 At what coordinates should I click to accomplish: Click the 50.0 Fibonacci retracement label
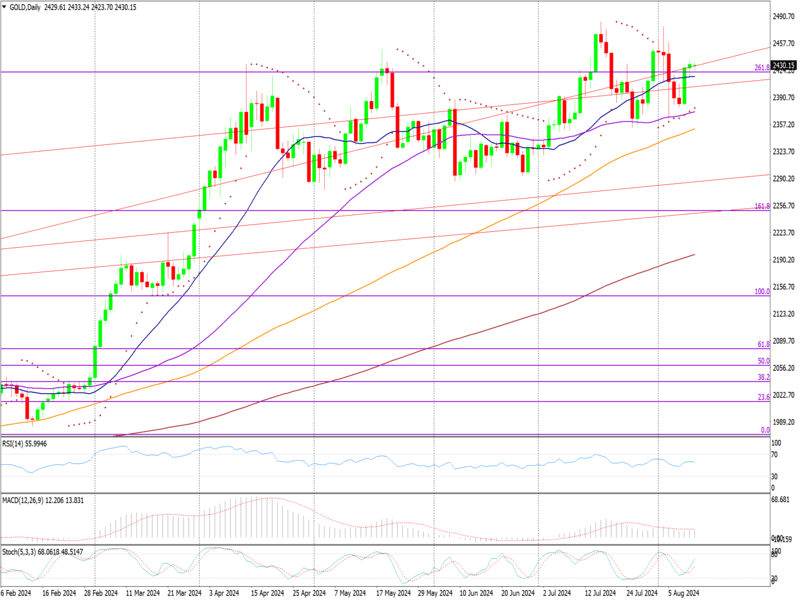click(x=763, y=361)
